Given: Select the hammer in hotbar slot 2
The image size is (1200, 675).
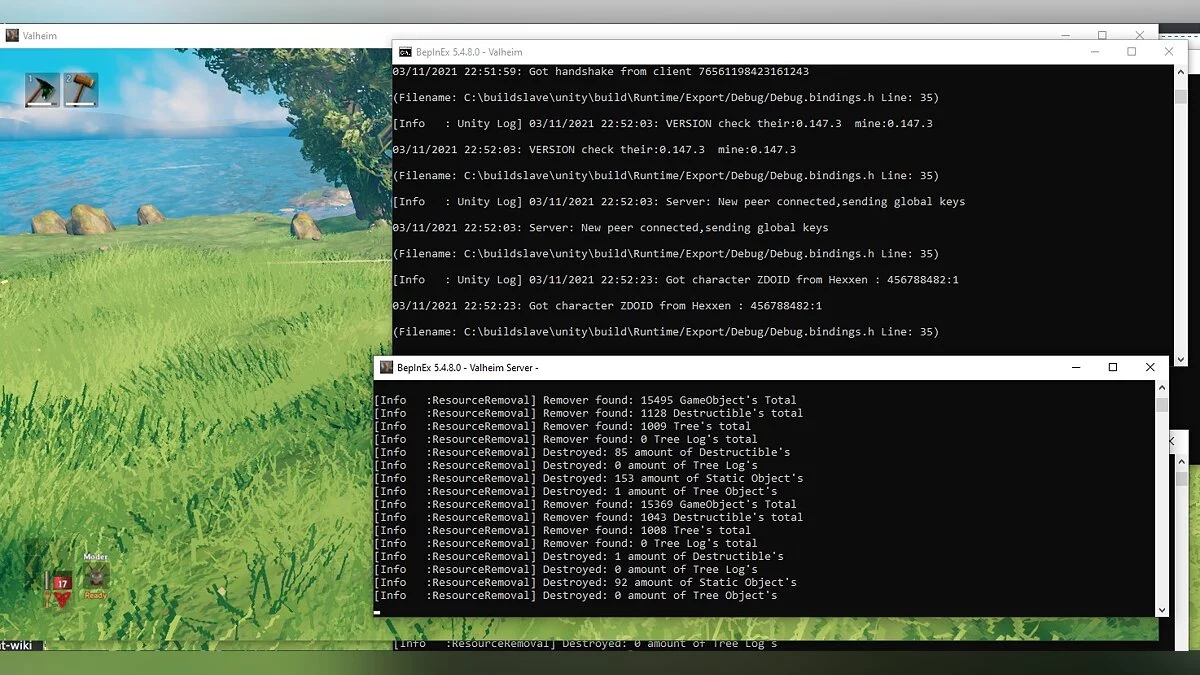Looking at the screenshot, I should tap(81, 90).
